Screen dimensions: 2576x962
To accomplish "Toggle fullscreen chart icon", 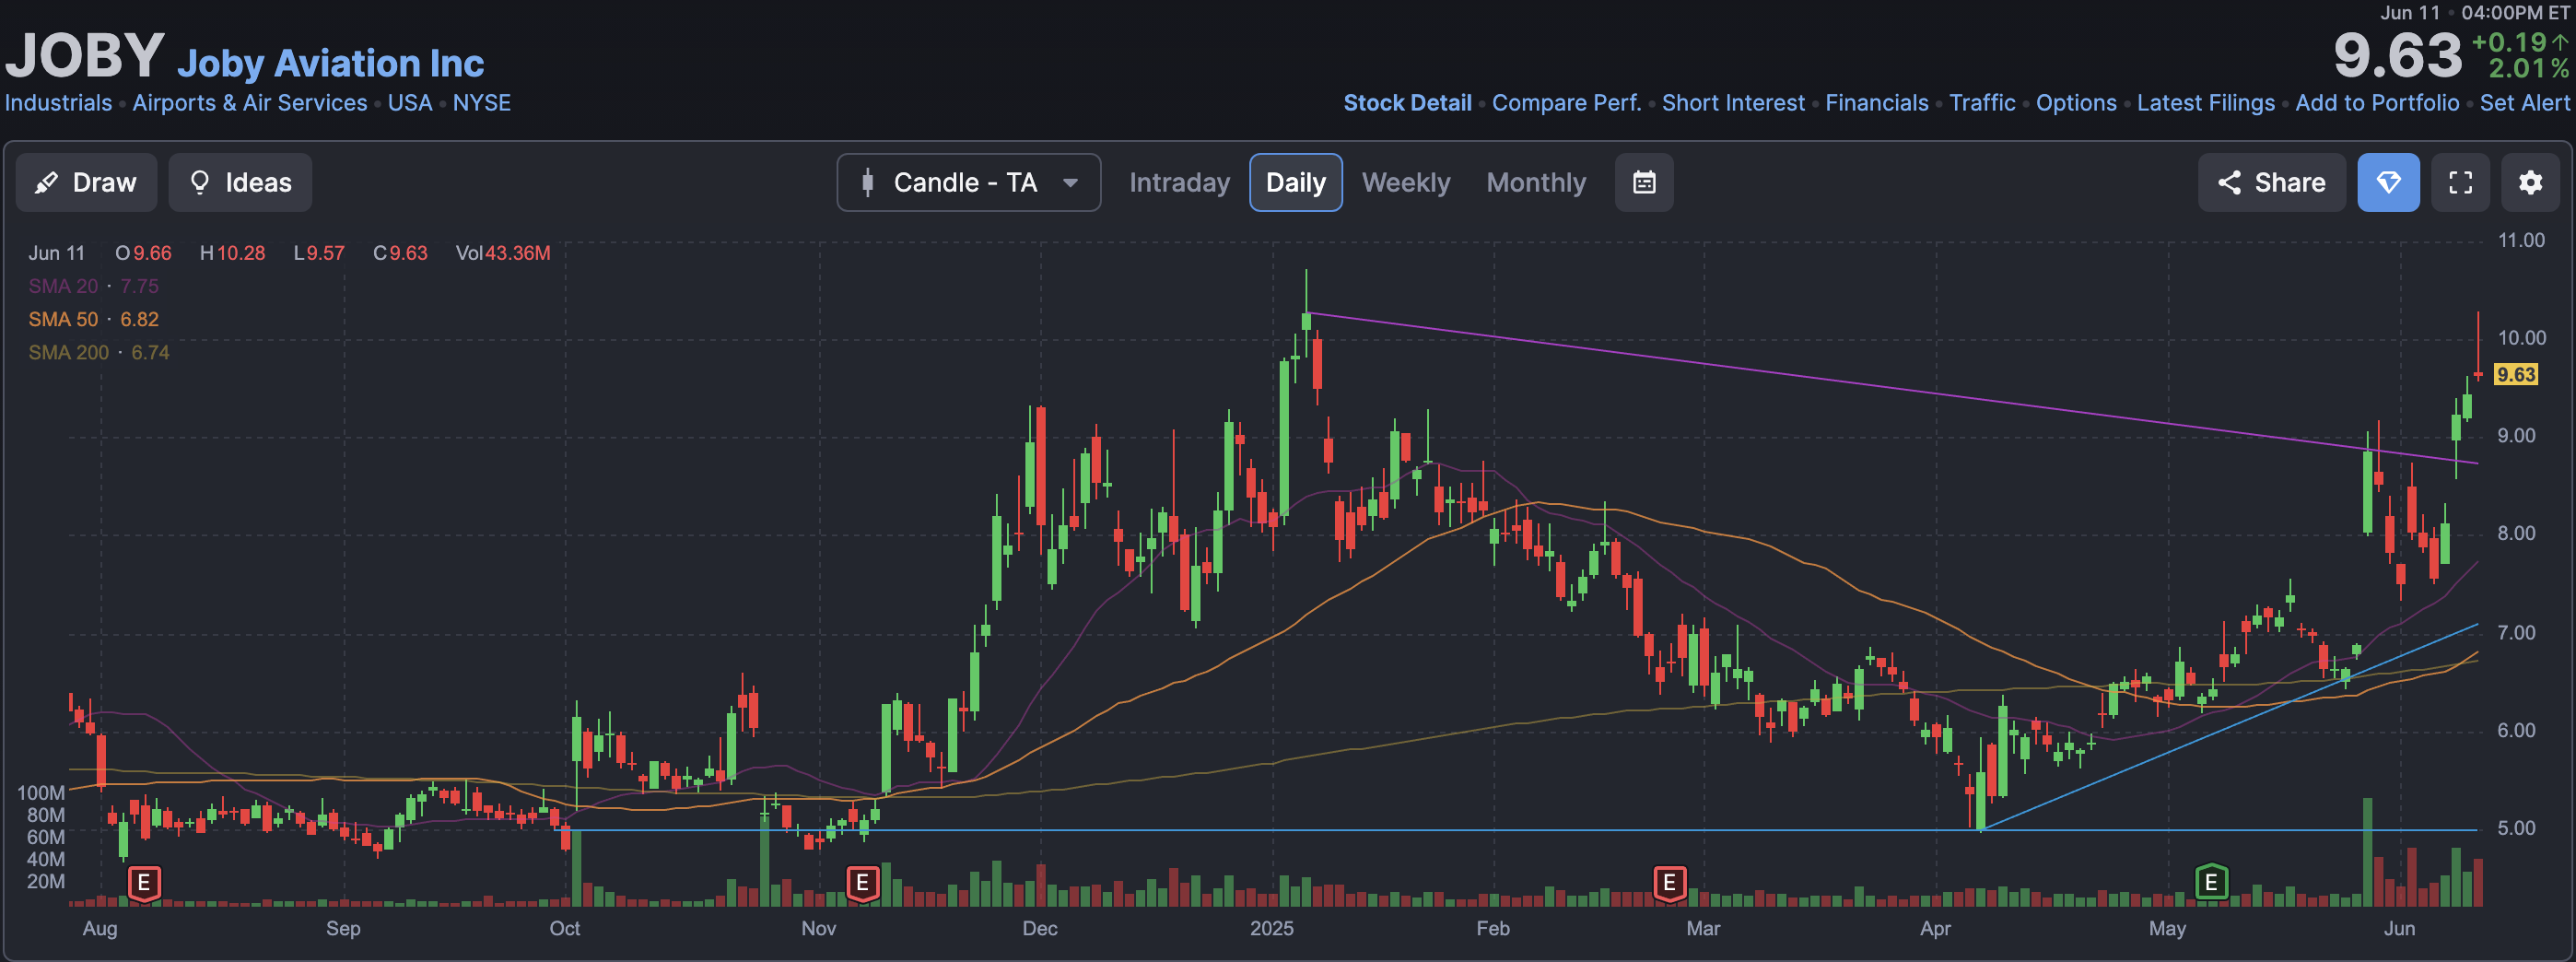I will pyautogui.click(x=2460, y=182).
